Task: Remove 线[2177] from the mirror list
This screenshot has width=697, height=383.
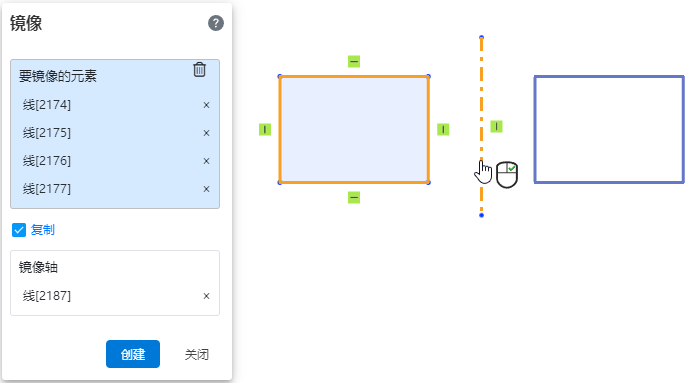Action: click(x=206, y=189)
